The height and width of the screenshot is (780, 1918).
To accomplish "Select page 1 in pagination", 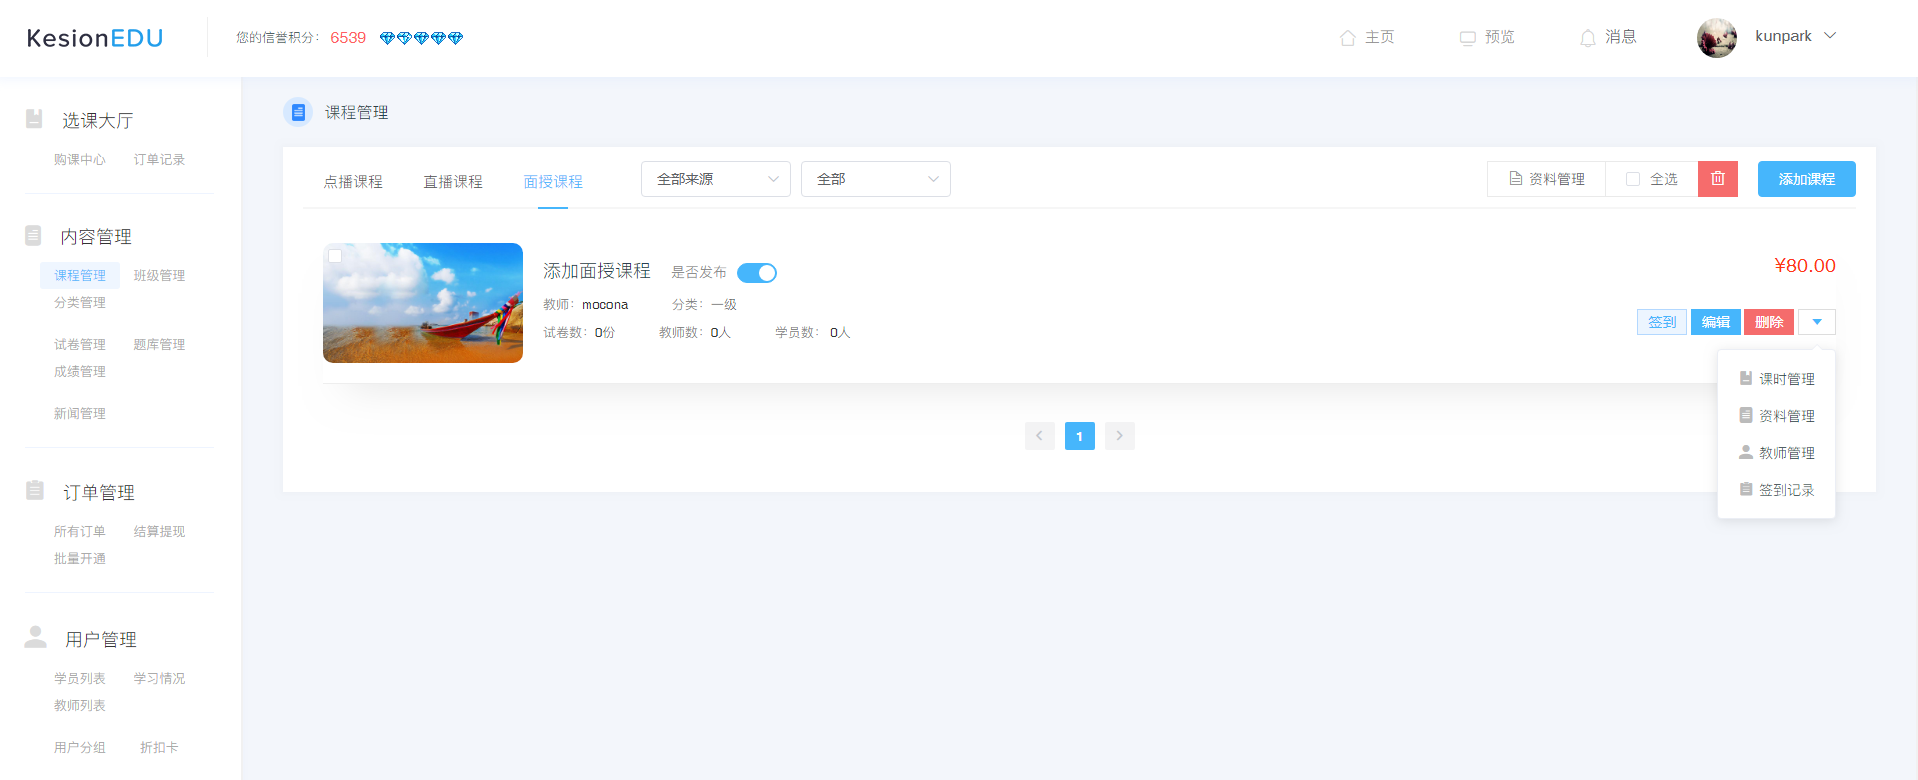I will [x=1080, y=436].
